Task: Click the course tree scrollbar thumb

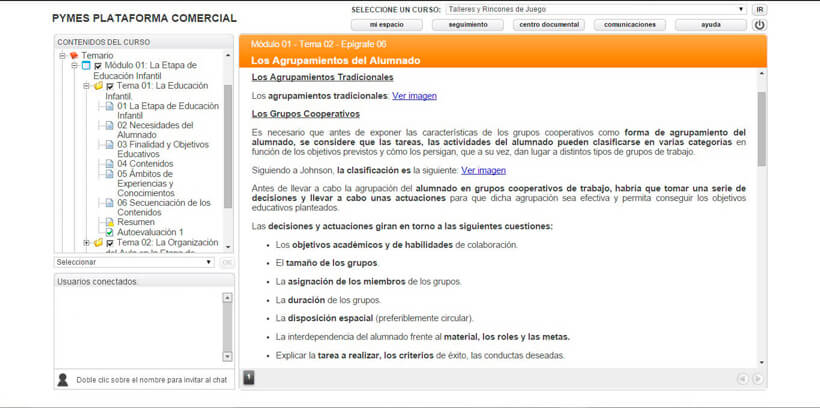Action: pos(227,146)
